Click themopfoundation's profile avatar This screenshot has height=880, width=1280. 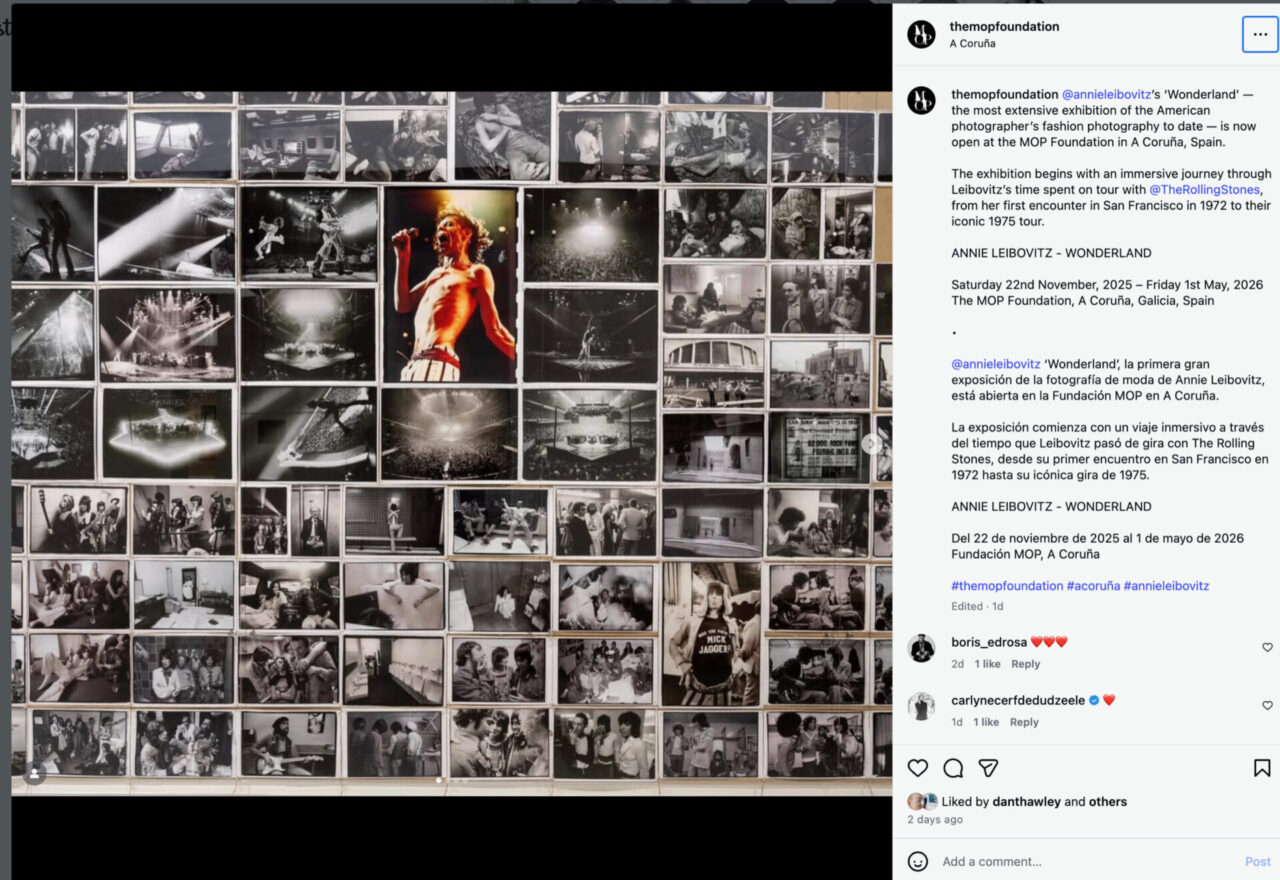tap(921, 34)
